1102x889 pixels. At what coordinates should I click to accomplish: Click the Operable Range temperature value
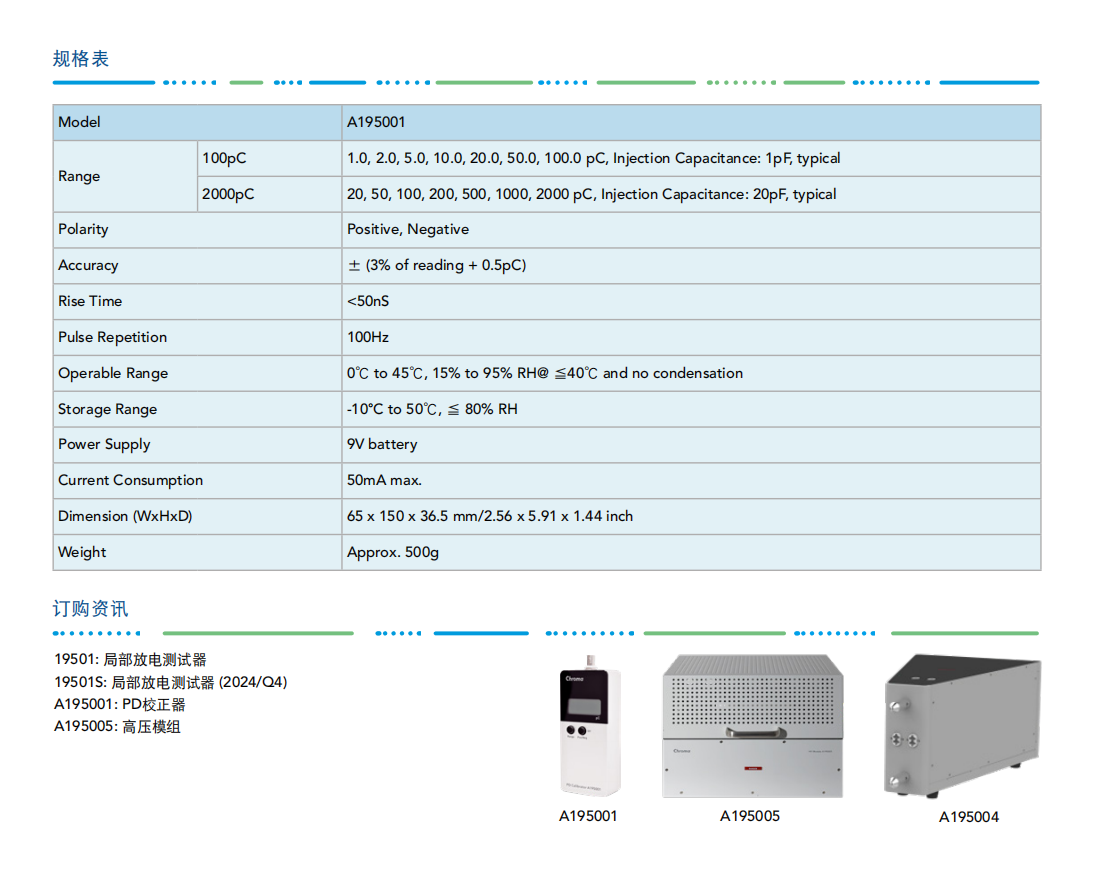544,373
